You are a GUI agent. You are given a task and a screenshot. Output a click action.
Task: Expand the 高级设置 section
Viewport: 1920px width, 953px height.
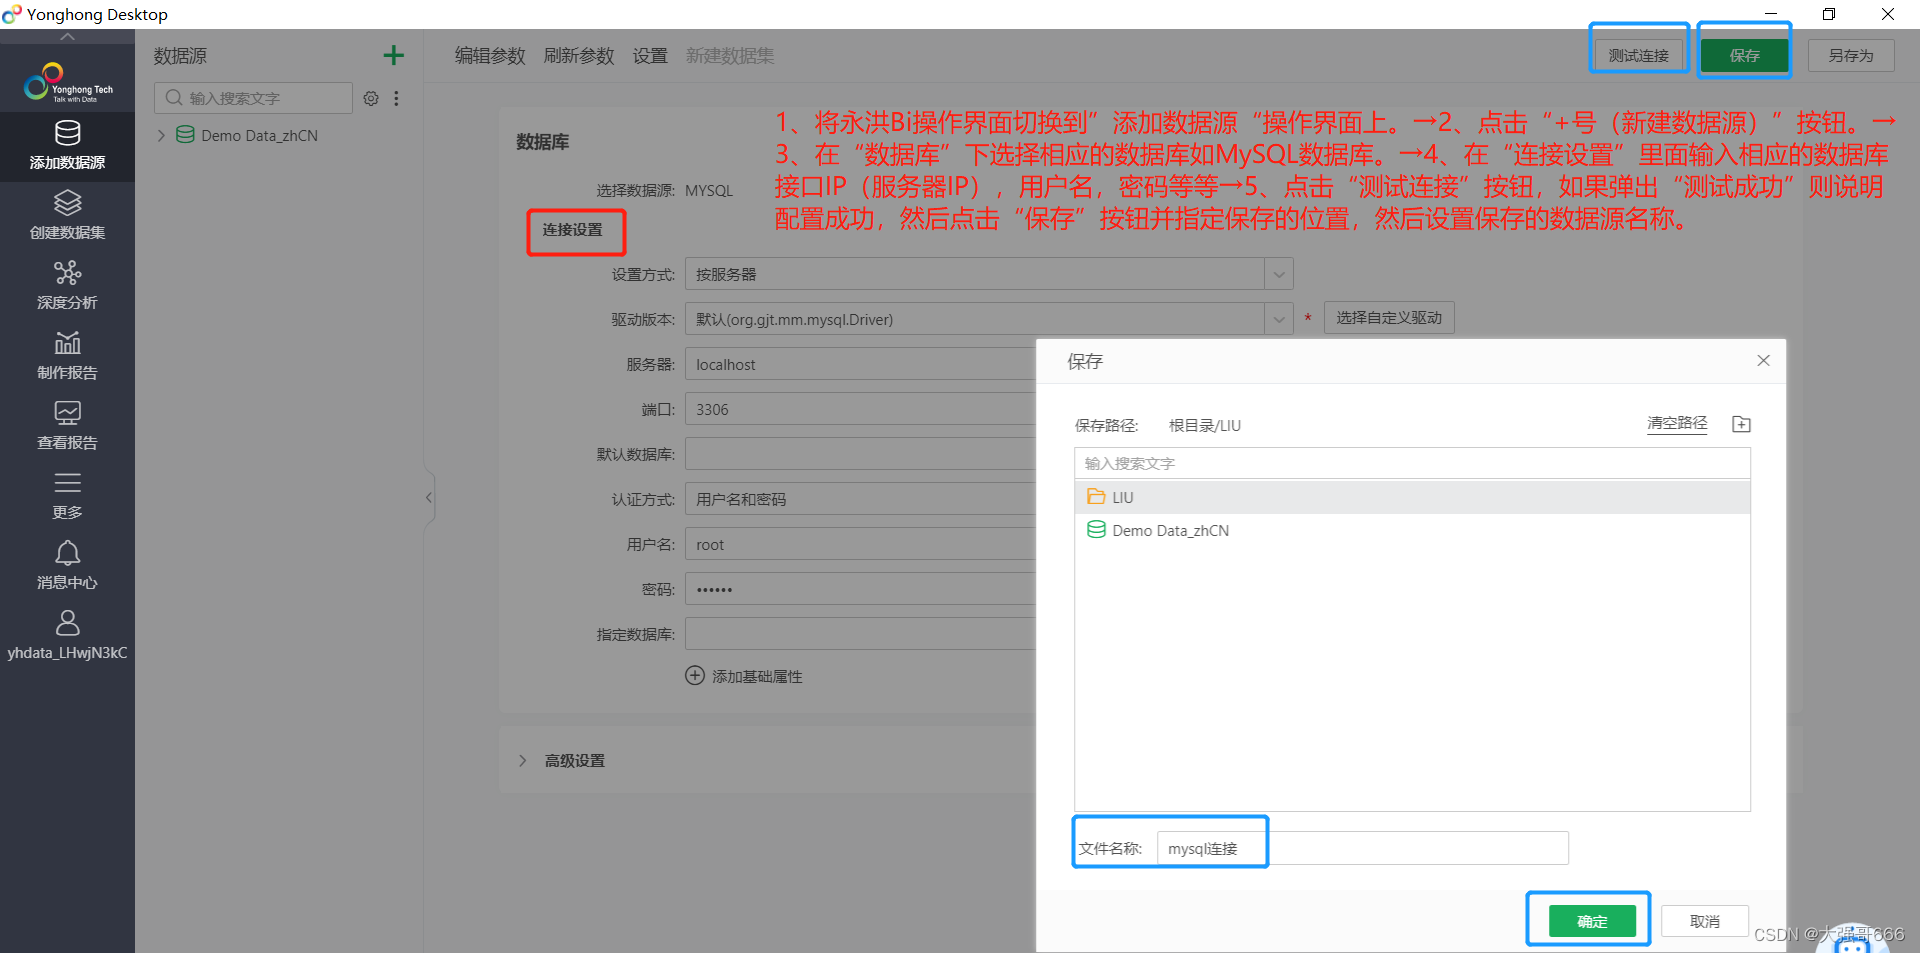click(523, 760)
